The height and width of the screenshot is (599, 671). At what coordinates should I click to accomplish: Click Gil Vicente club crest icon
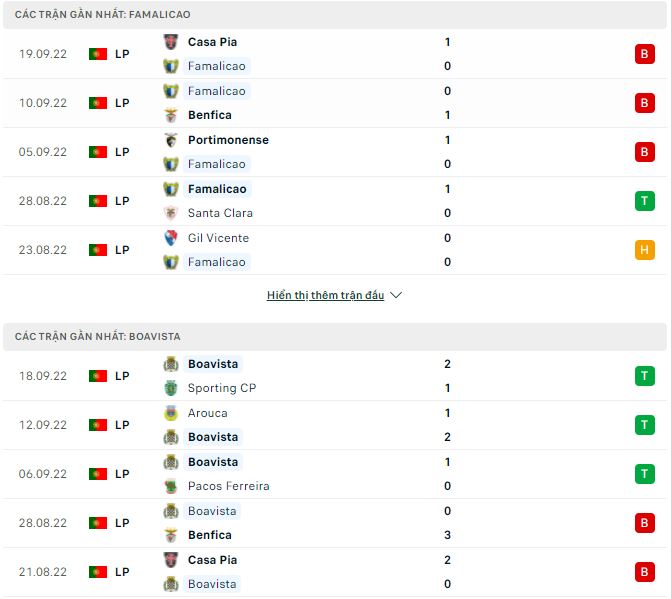[171, 238]
